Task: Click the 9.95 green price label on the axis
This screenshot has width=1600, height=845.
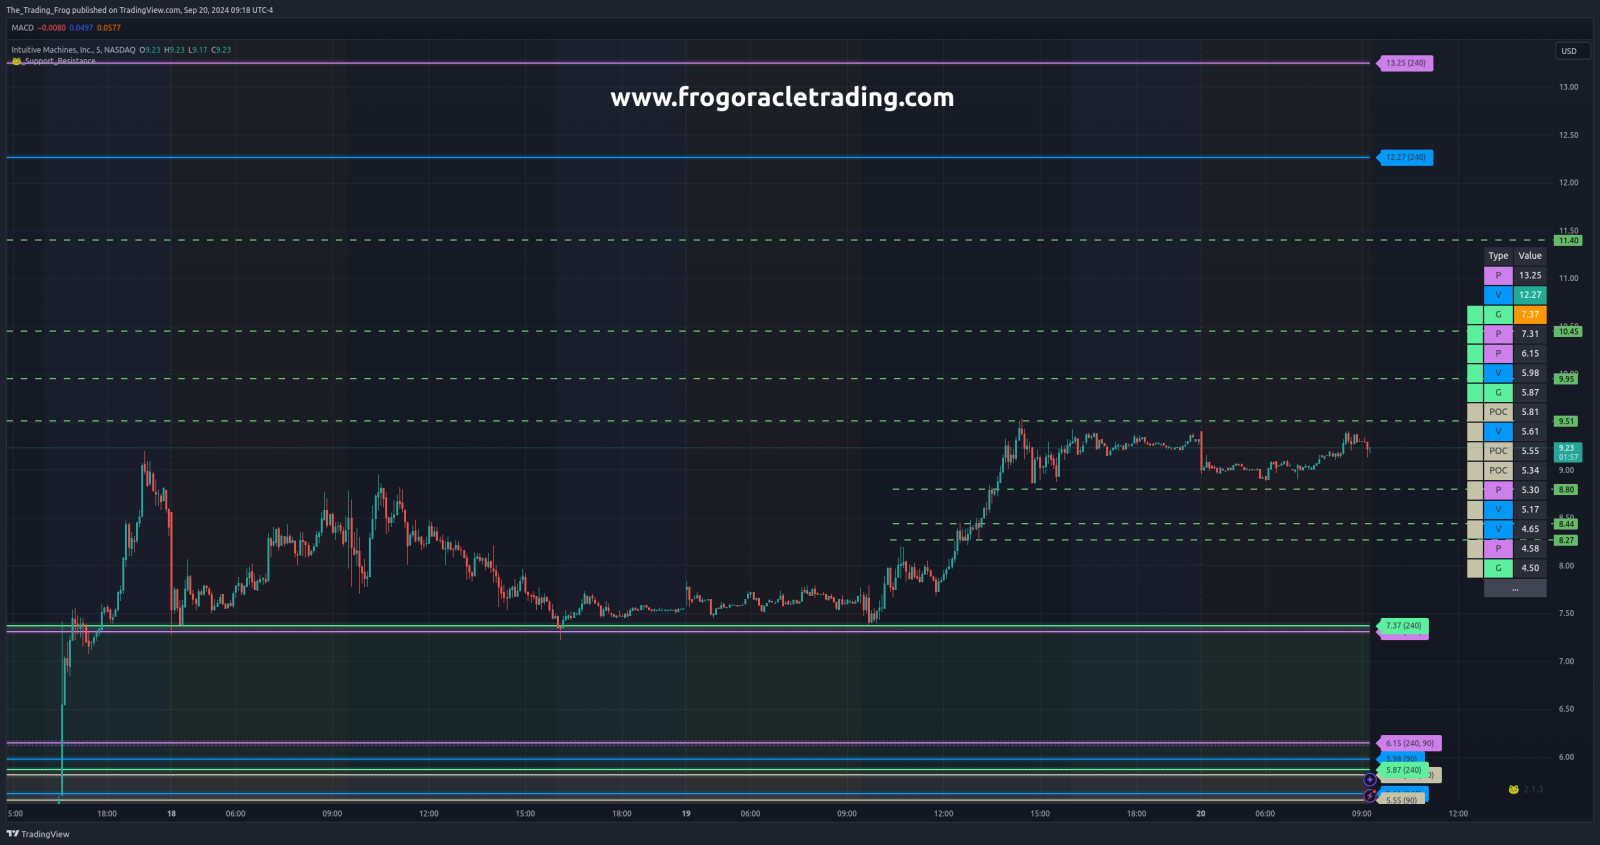Action: point(1566,379)
